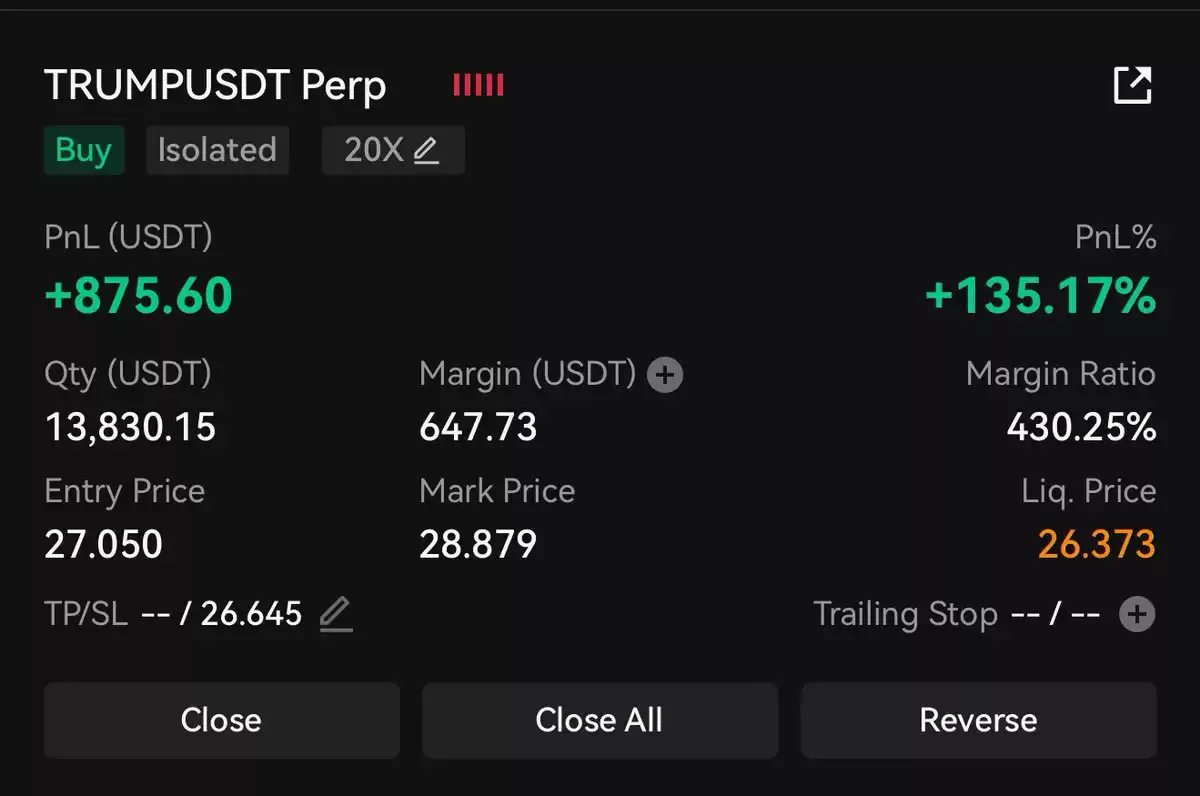Tap the red risk level bars indicator
This screenshot has width=1200, height=796.
coord(478,85)
